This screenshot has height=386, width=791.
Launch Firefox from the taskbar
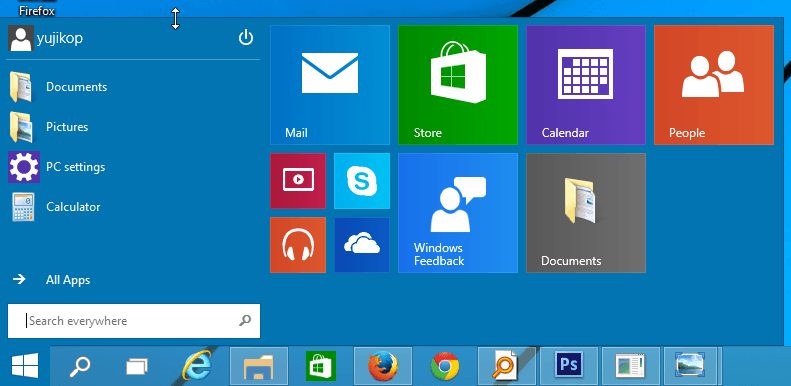coord(383,366)
